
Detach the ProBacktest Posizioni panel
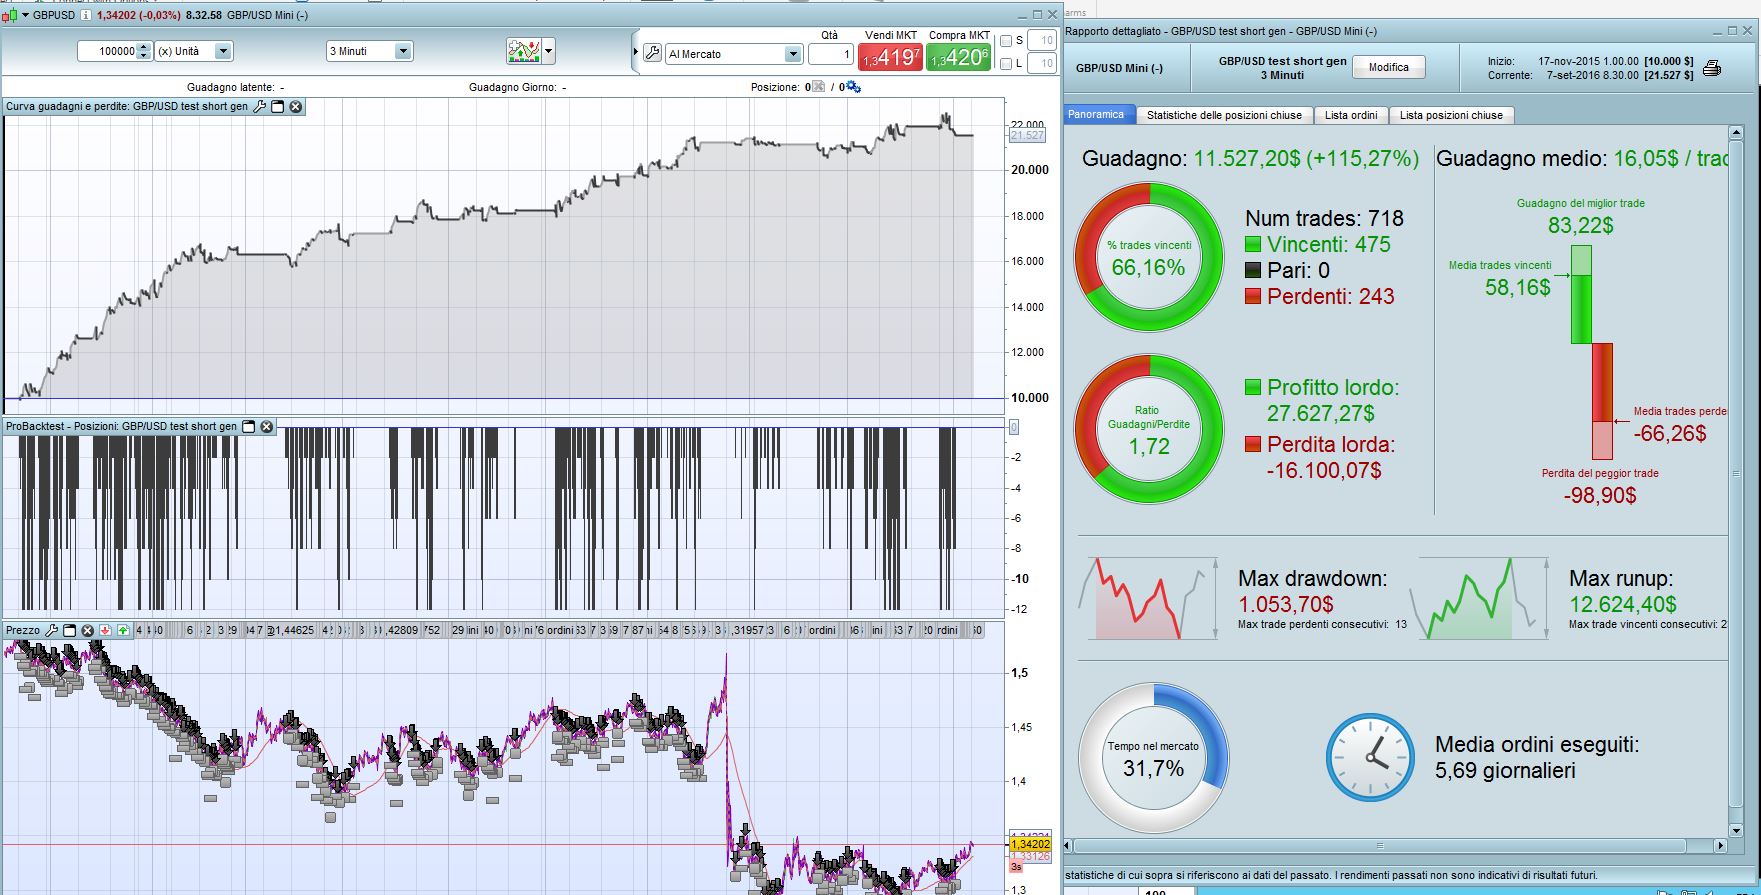(249, 426)
